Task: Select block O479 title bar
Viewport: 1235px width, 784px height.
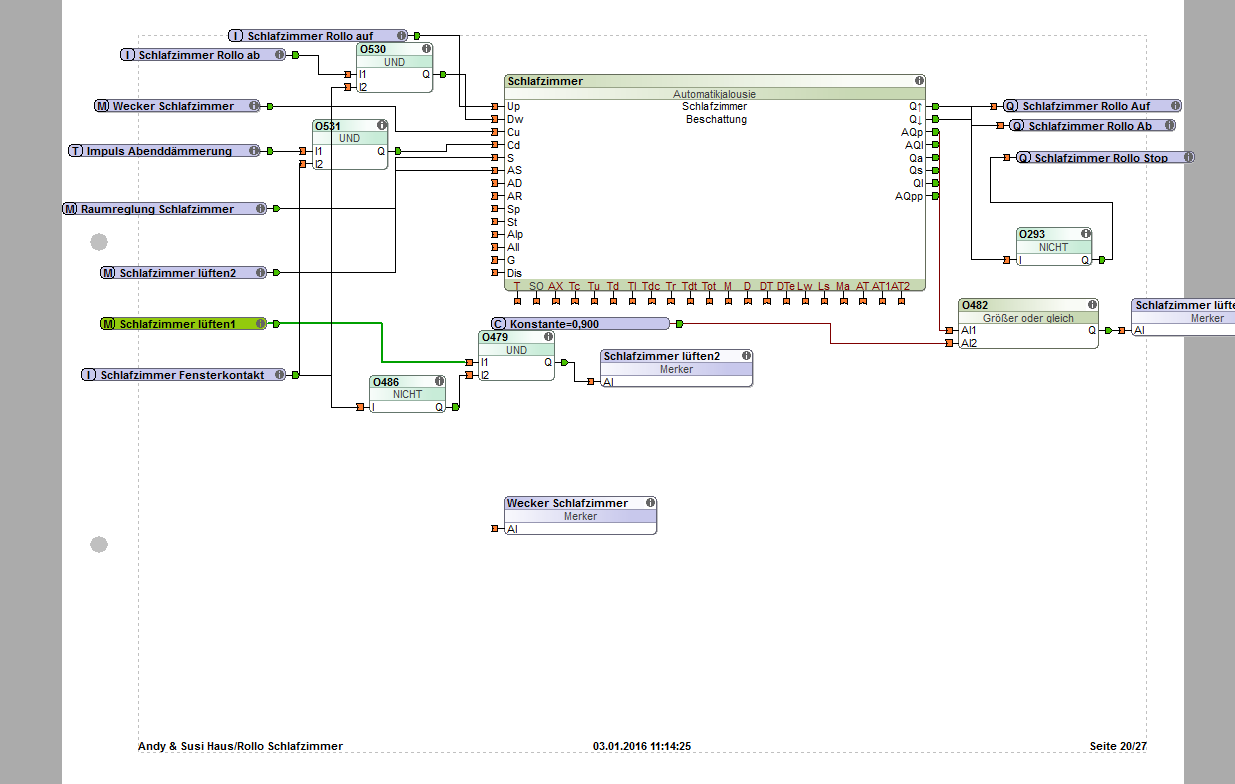Action: coord(516,337)
